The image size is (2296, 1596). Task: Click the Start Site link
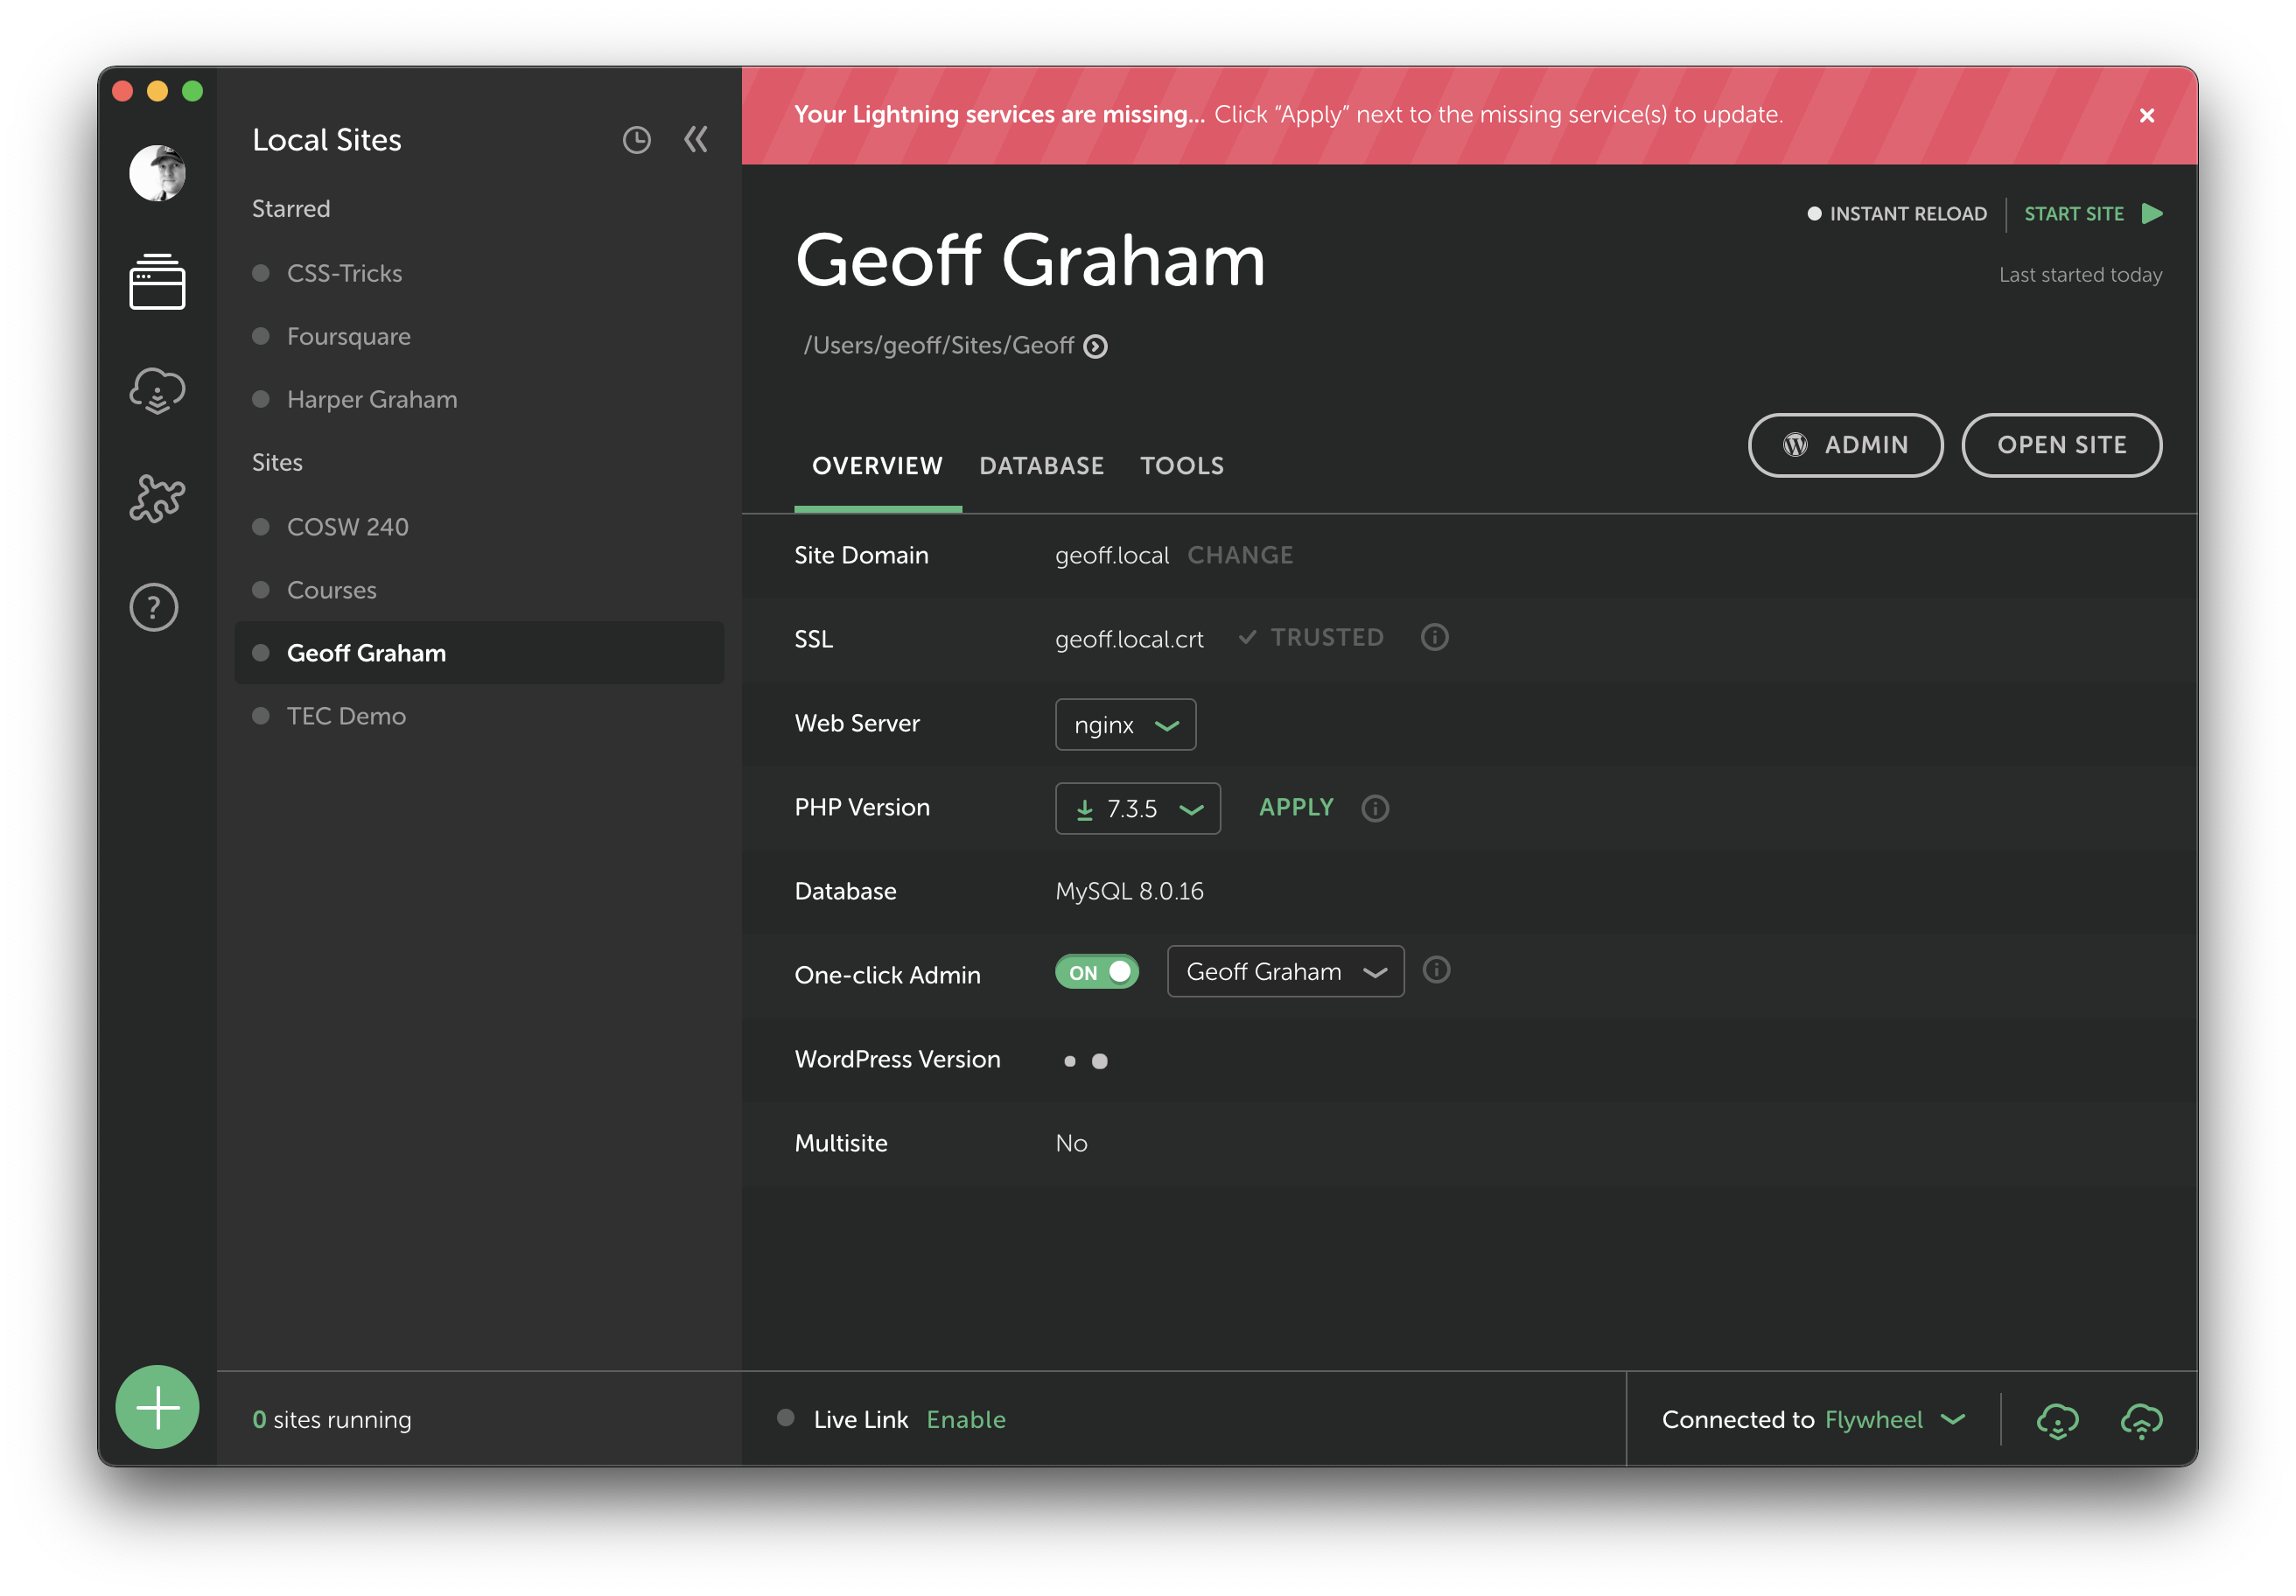click(x=2074, y=214)
